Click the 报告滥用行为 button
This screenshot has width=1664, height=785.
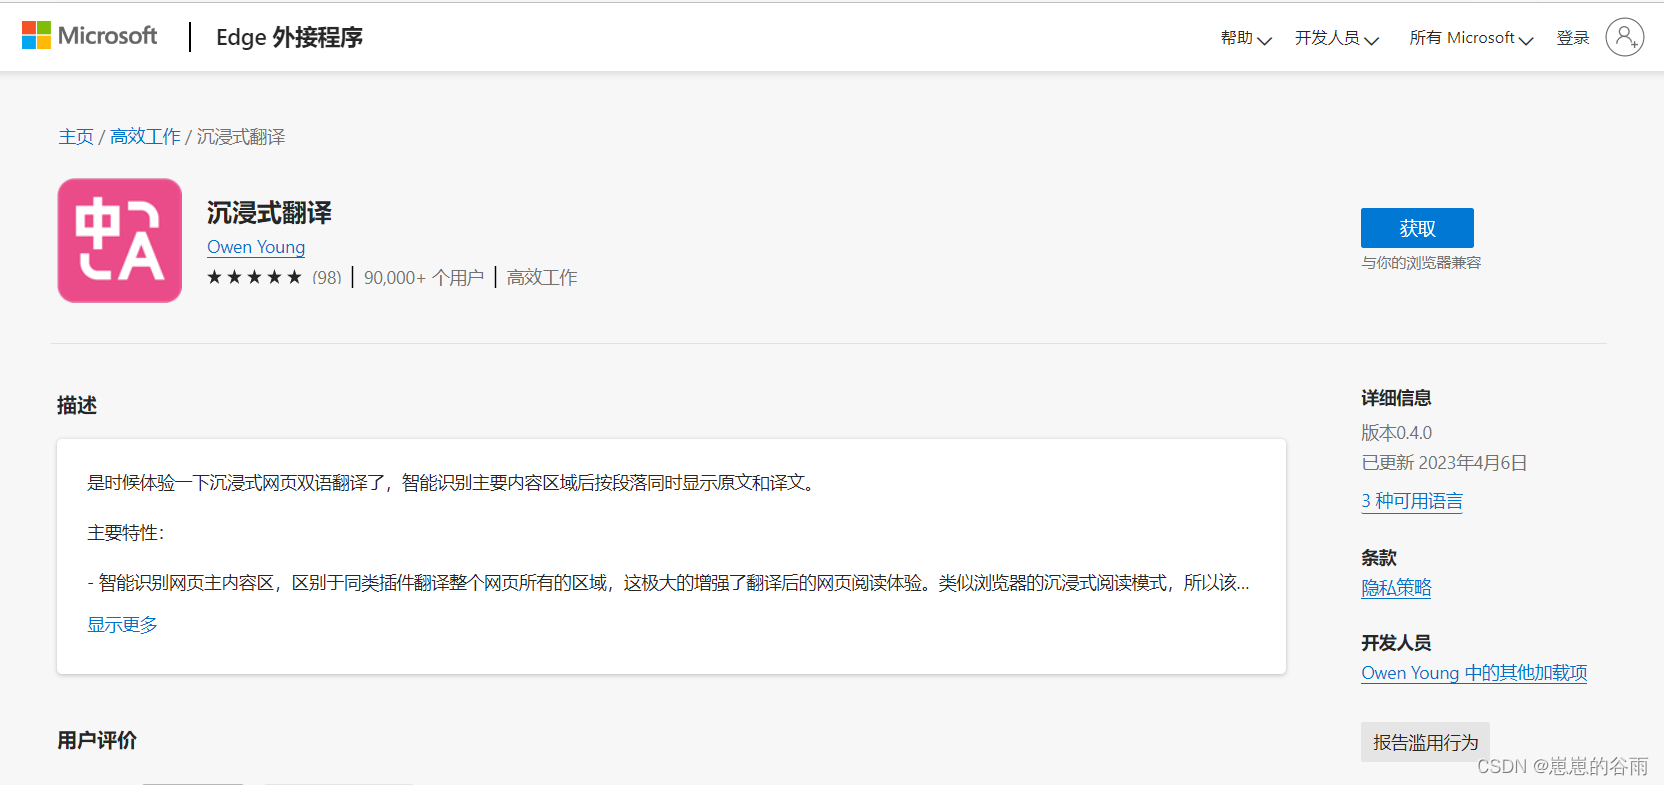pyautogui.click(x=1425, y=742)
